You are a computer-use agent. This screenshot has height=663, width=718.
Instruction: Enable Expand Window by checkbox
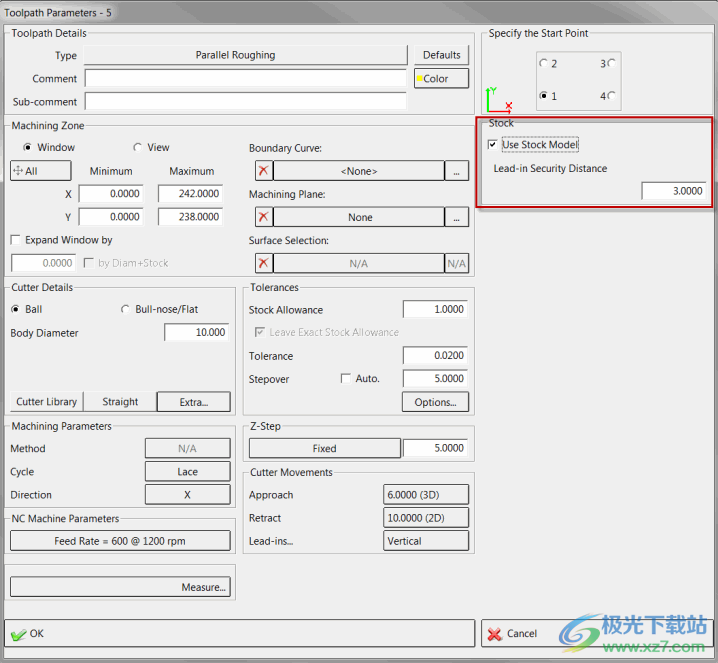16,240
